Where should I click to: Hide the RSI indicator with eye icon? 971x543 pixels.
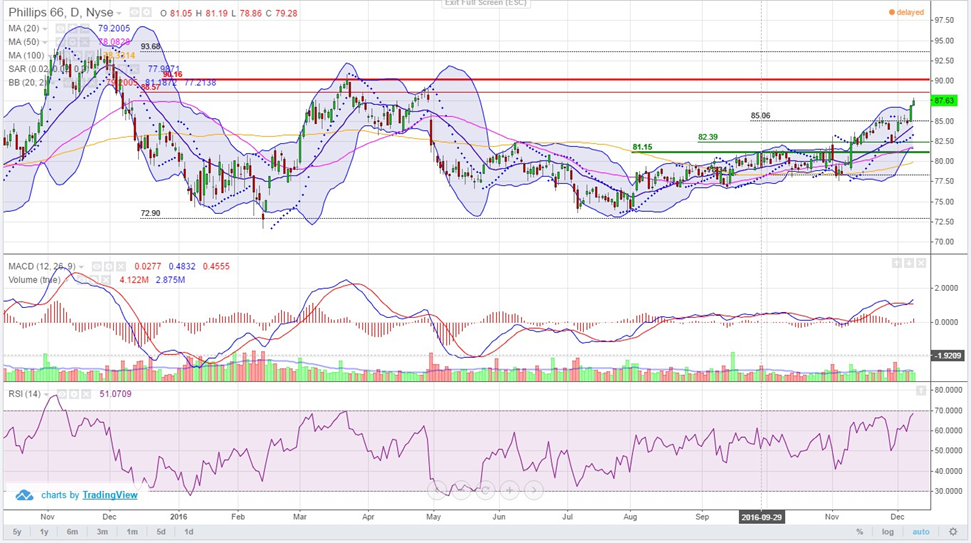click(62, 394)
